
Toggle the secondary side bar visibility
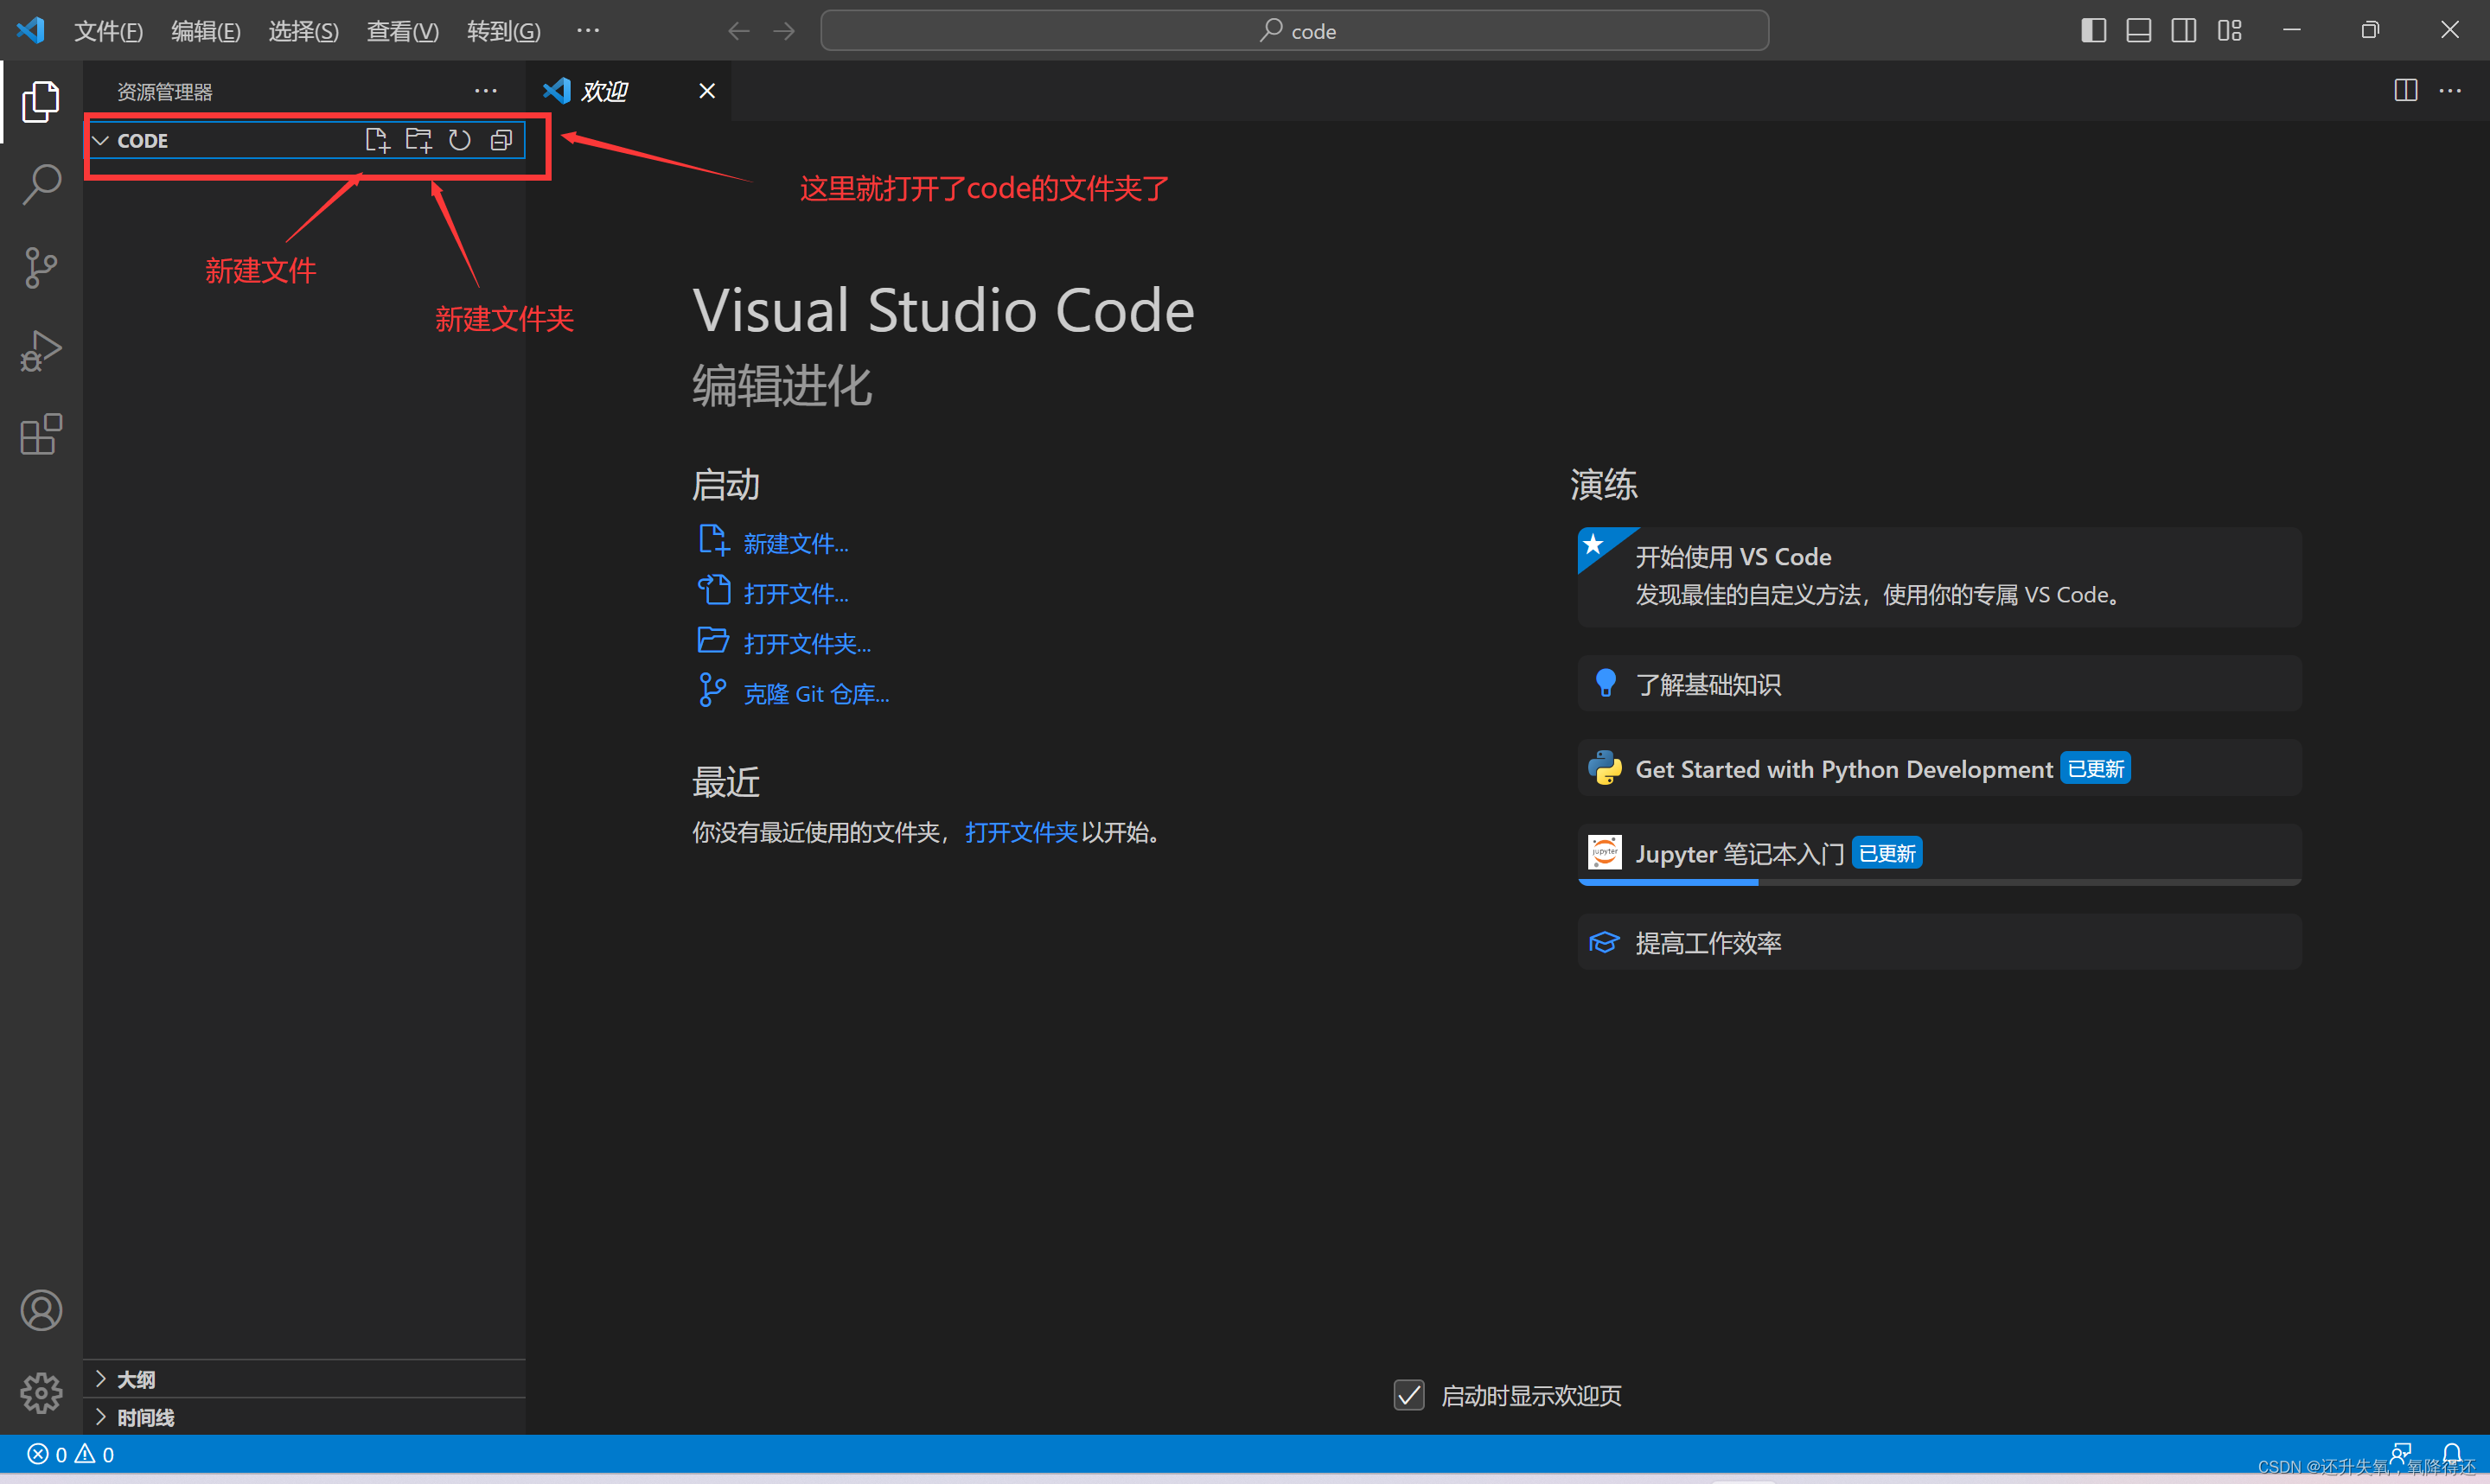coord(2184,31)
